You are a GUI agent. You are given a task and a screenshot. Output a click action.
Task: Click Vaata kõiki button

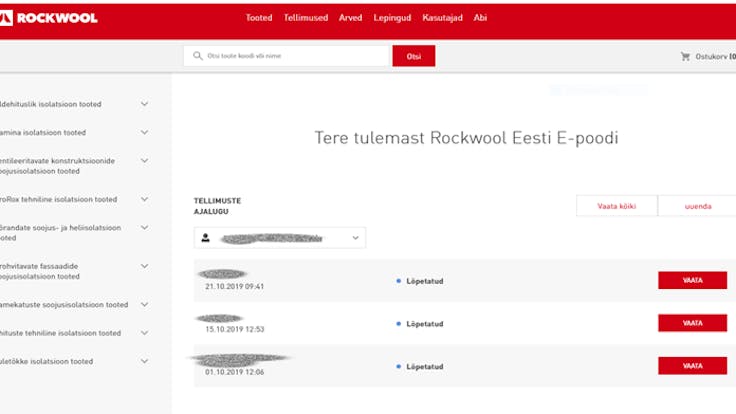617,206
